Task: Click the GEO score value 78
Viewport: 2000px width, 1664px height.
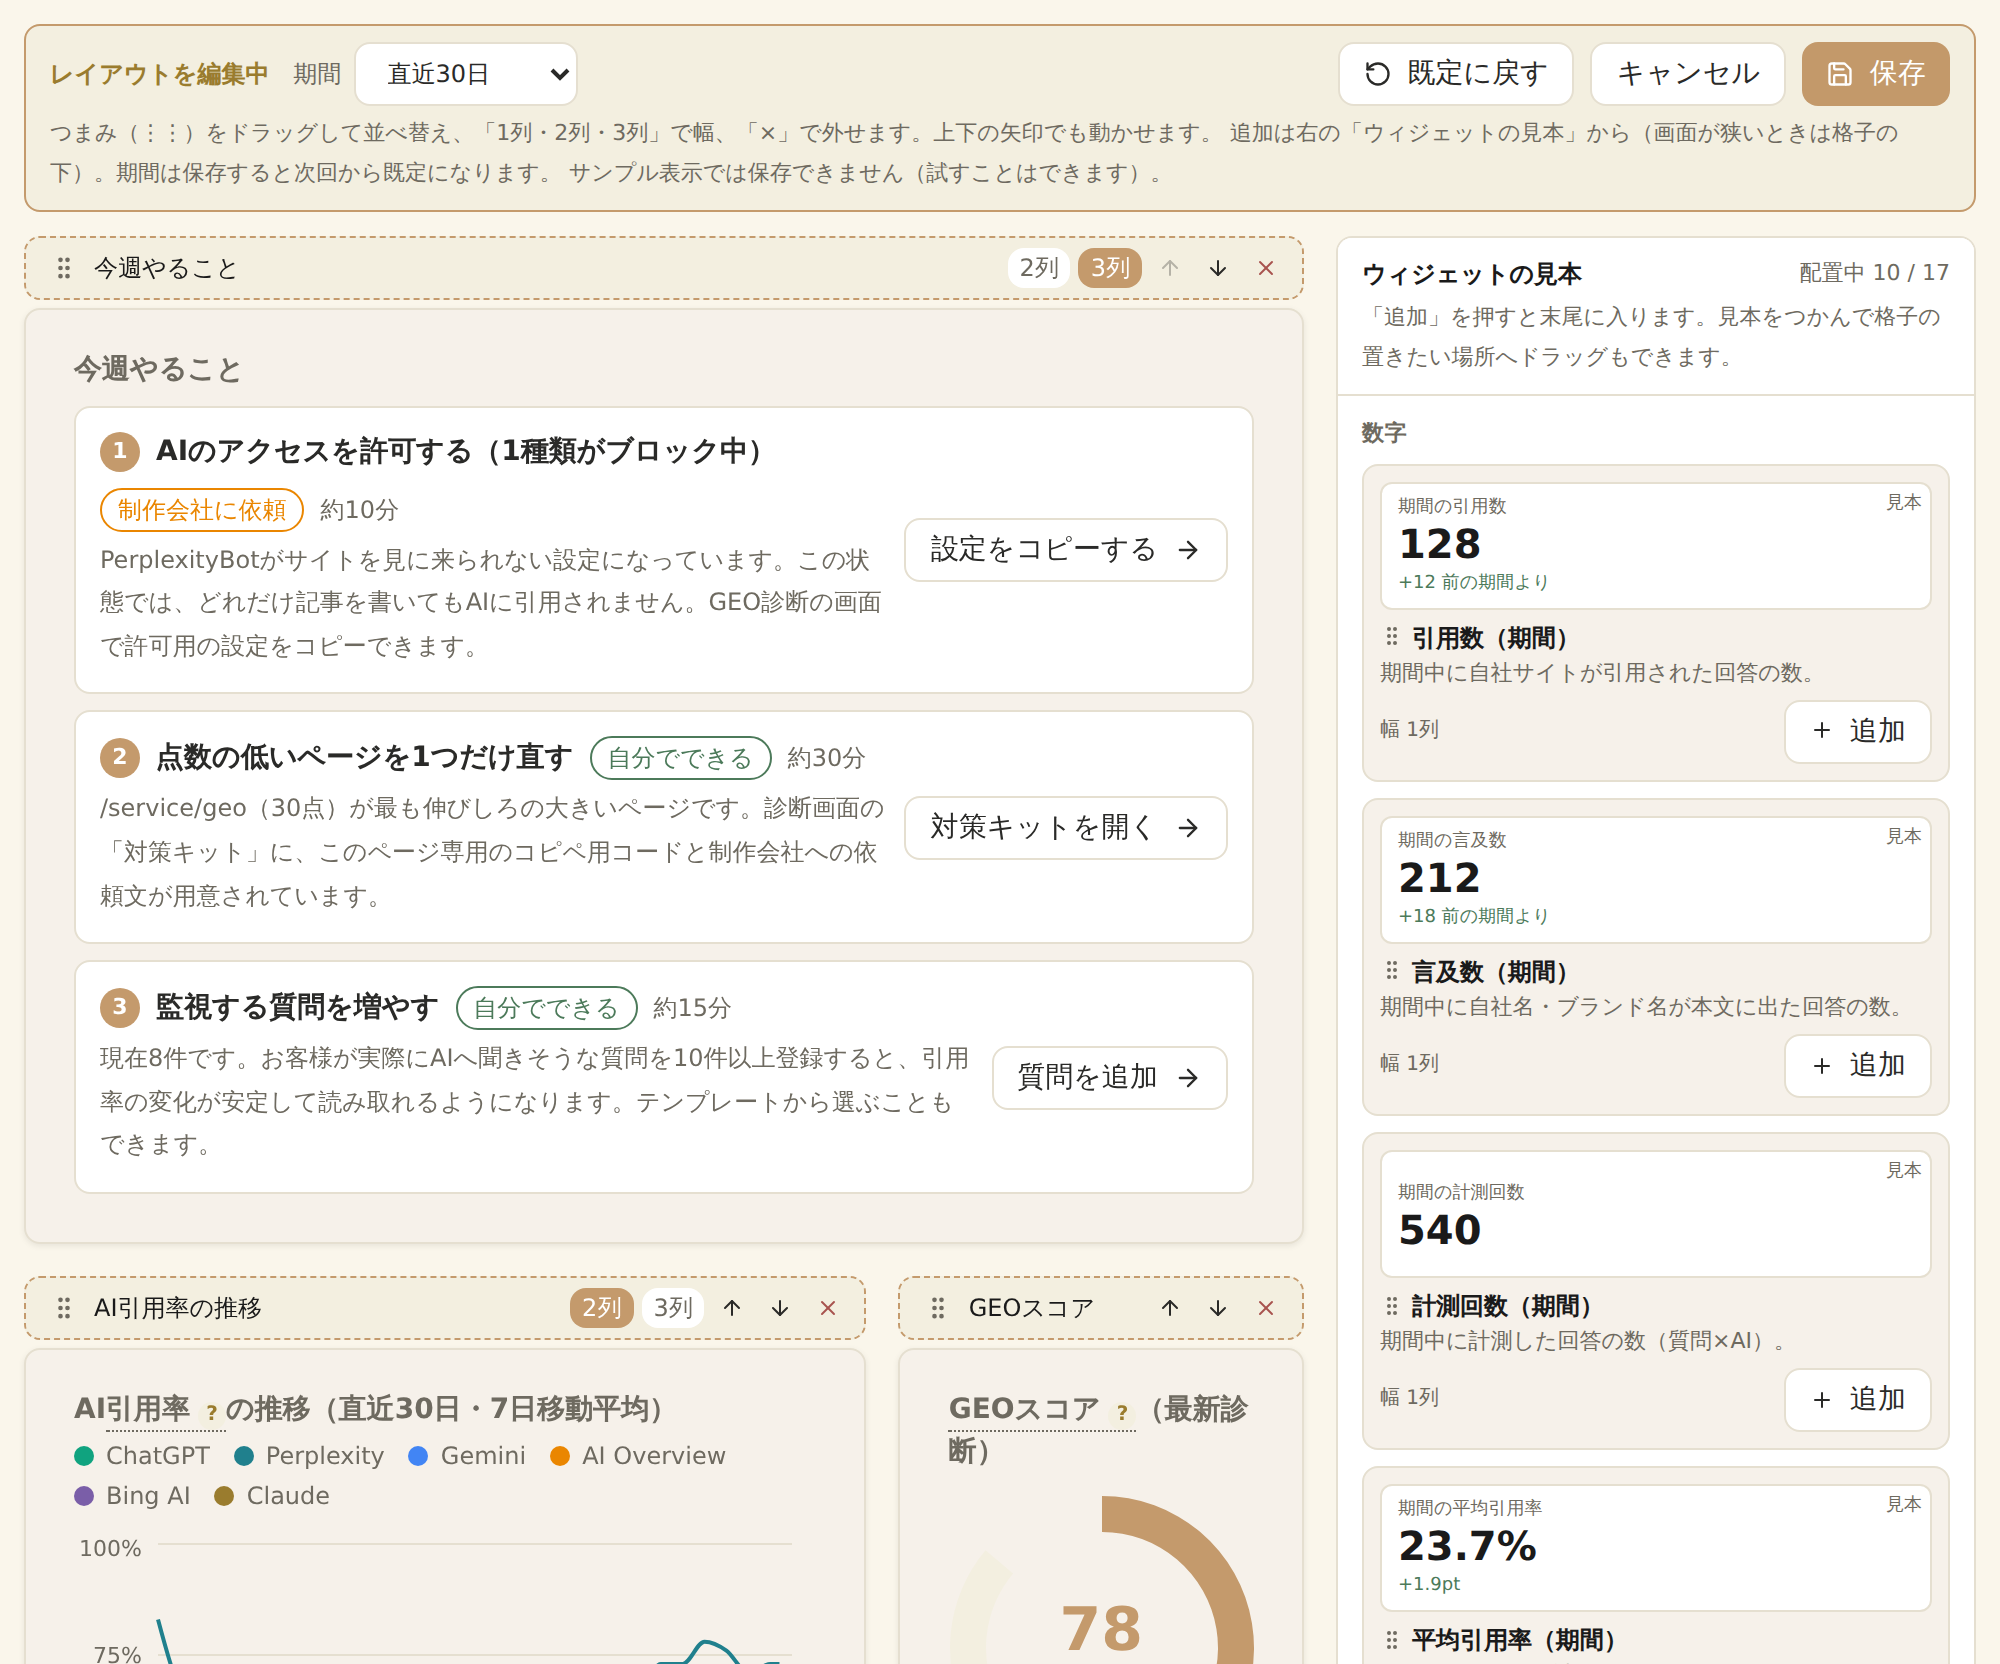Action: 1101,1628
